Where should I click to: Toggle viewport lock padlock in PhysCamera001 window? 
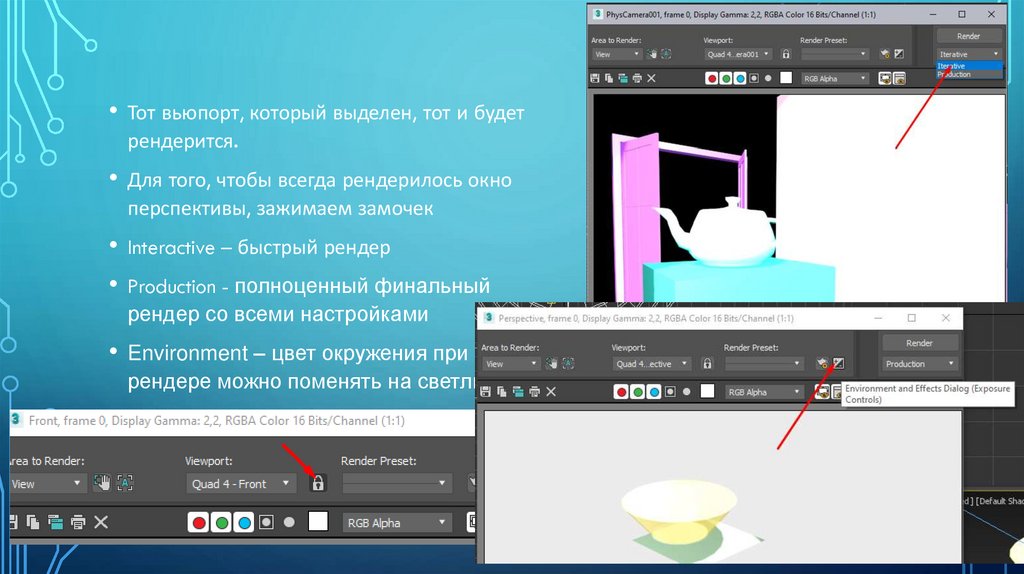coord(786,54)
